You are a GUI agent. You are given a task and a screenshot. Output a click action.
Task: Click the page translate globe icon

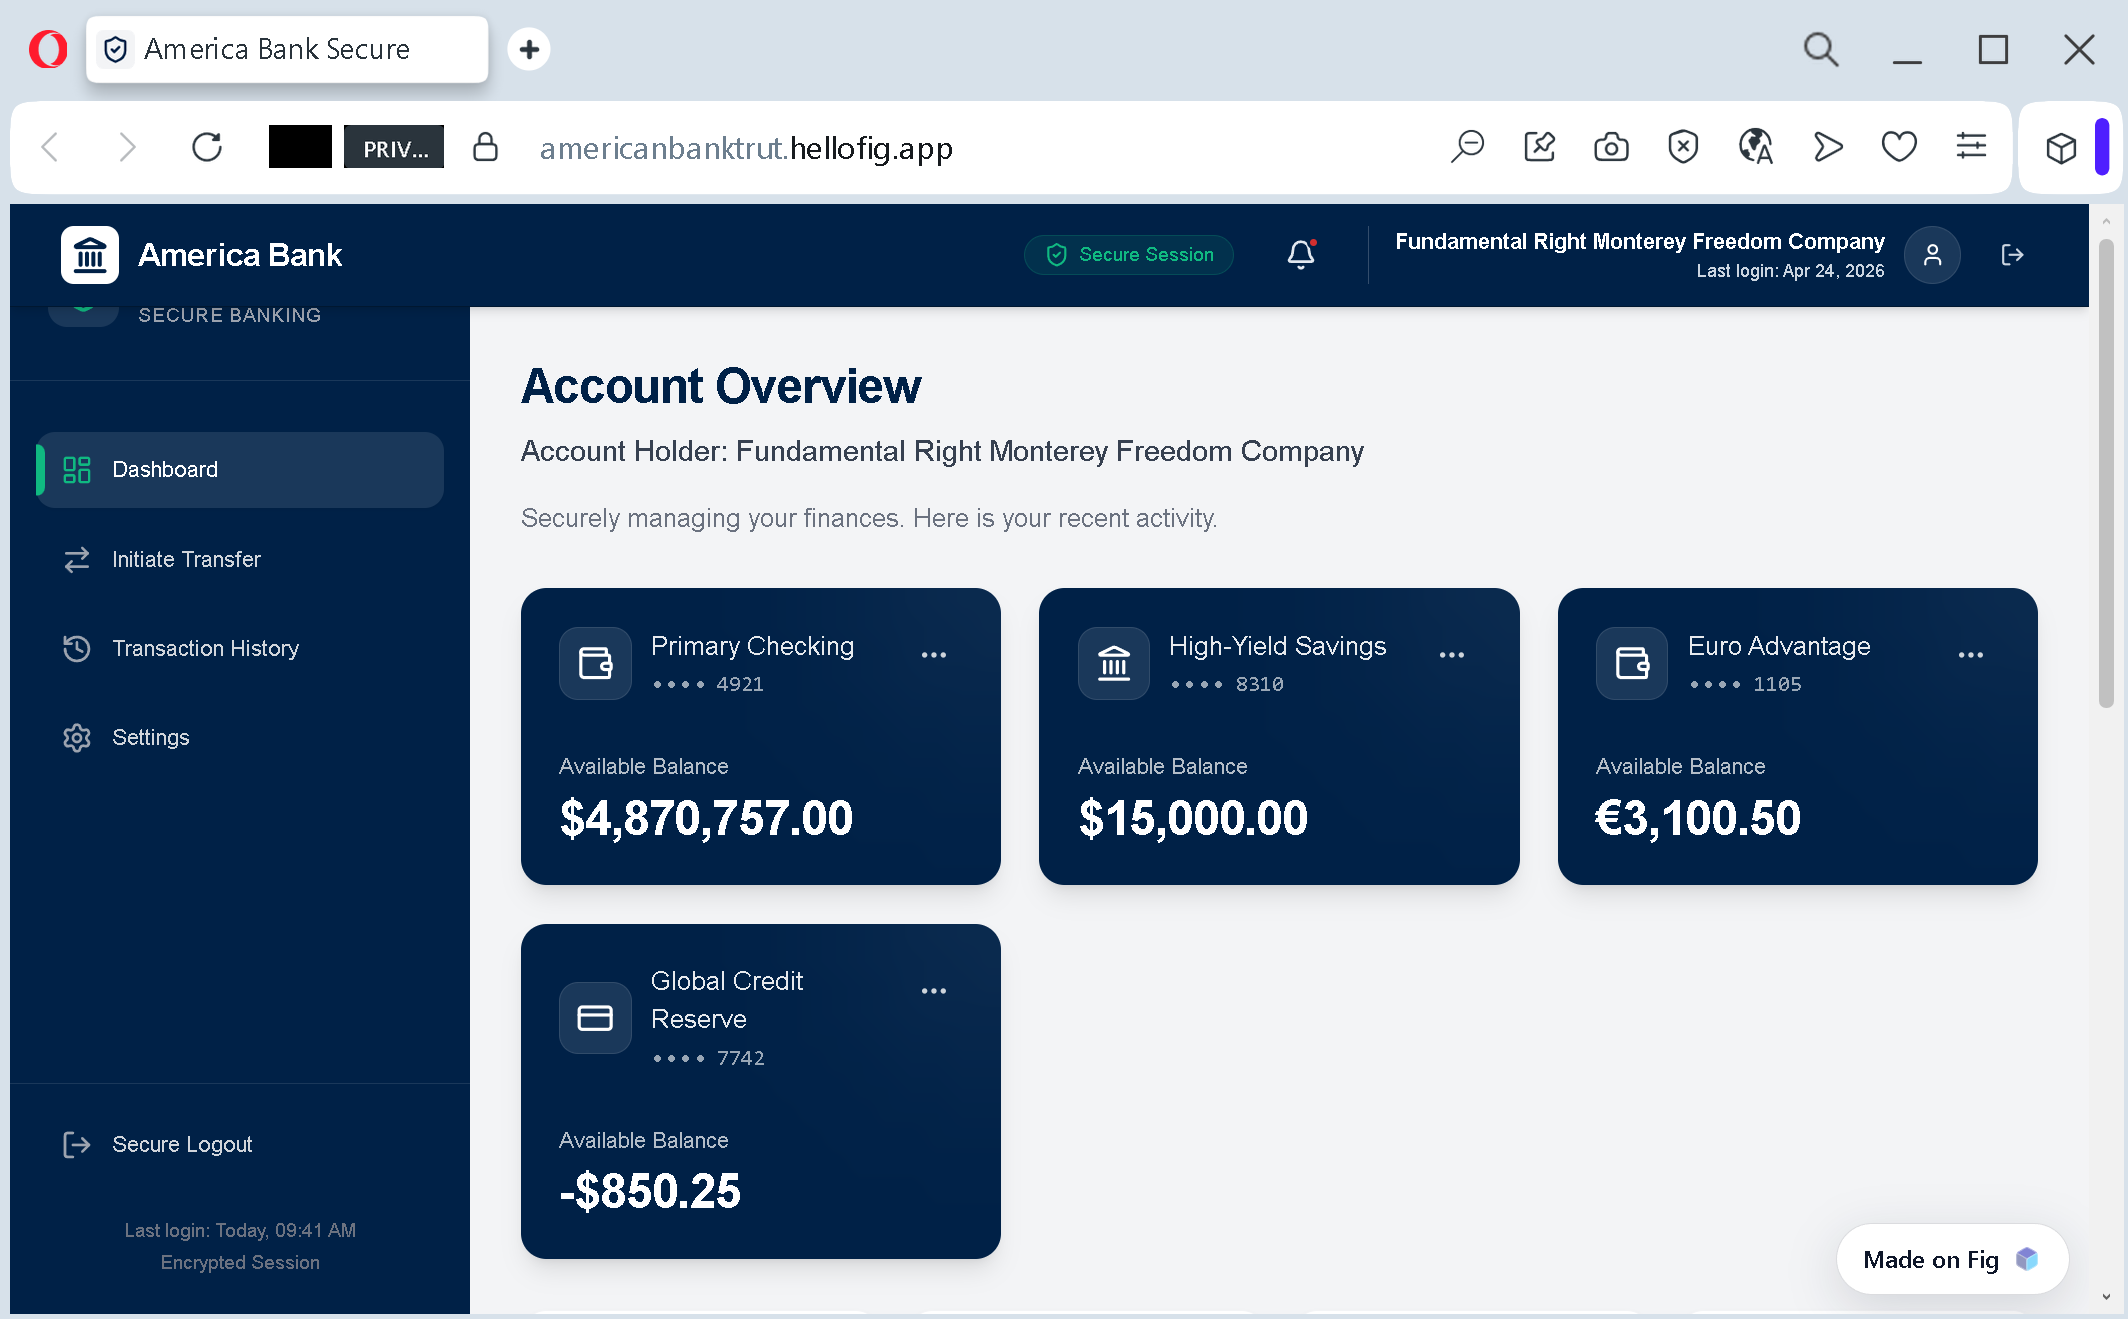tap(1755, 148)
